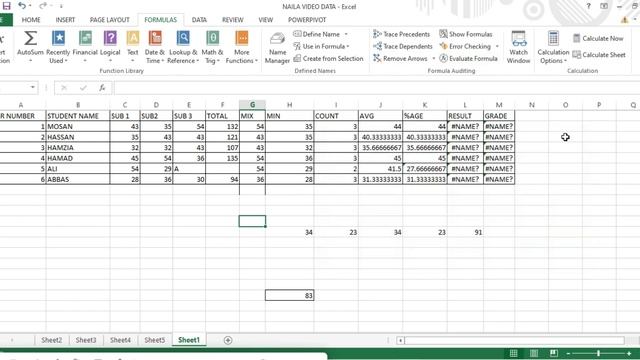Click into the formula bar

coord(376,88)
